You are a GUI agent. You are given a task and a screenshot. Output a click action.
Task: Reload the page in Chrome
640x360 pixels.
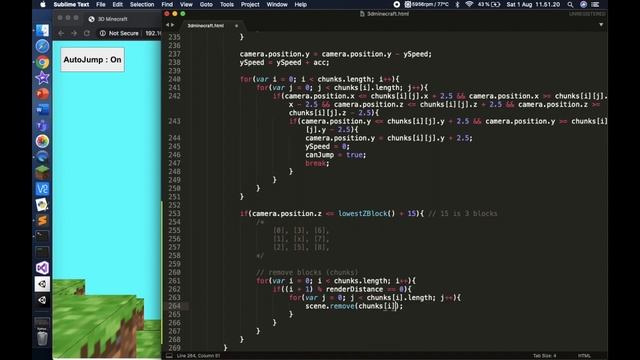pos(87,33)
